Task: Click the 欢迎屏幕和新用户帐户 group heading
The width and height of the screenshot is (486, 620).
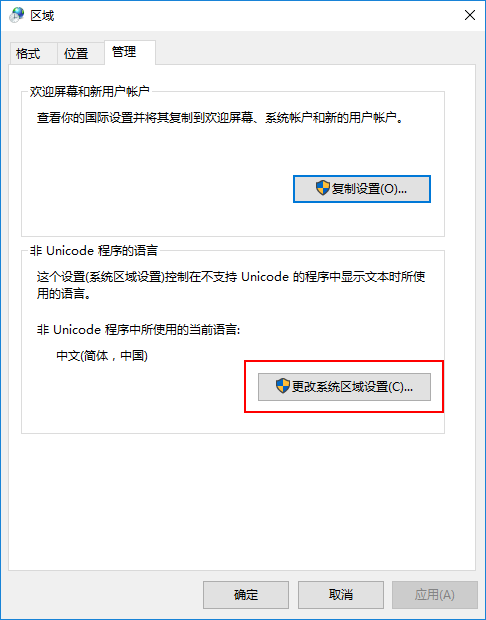Action: [x=90, y=92]
